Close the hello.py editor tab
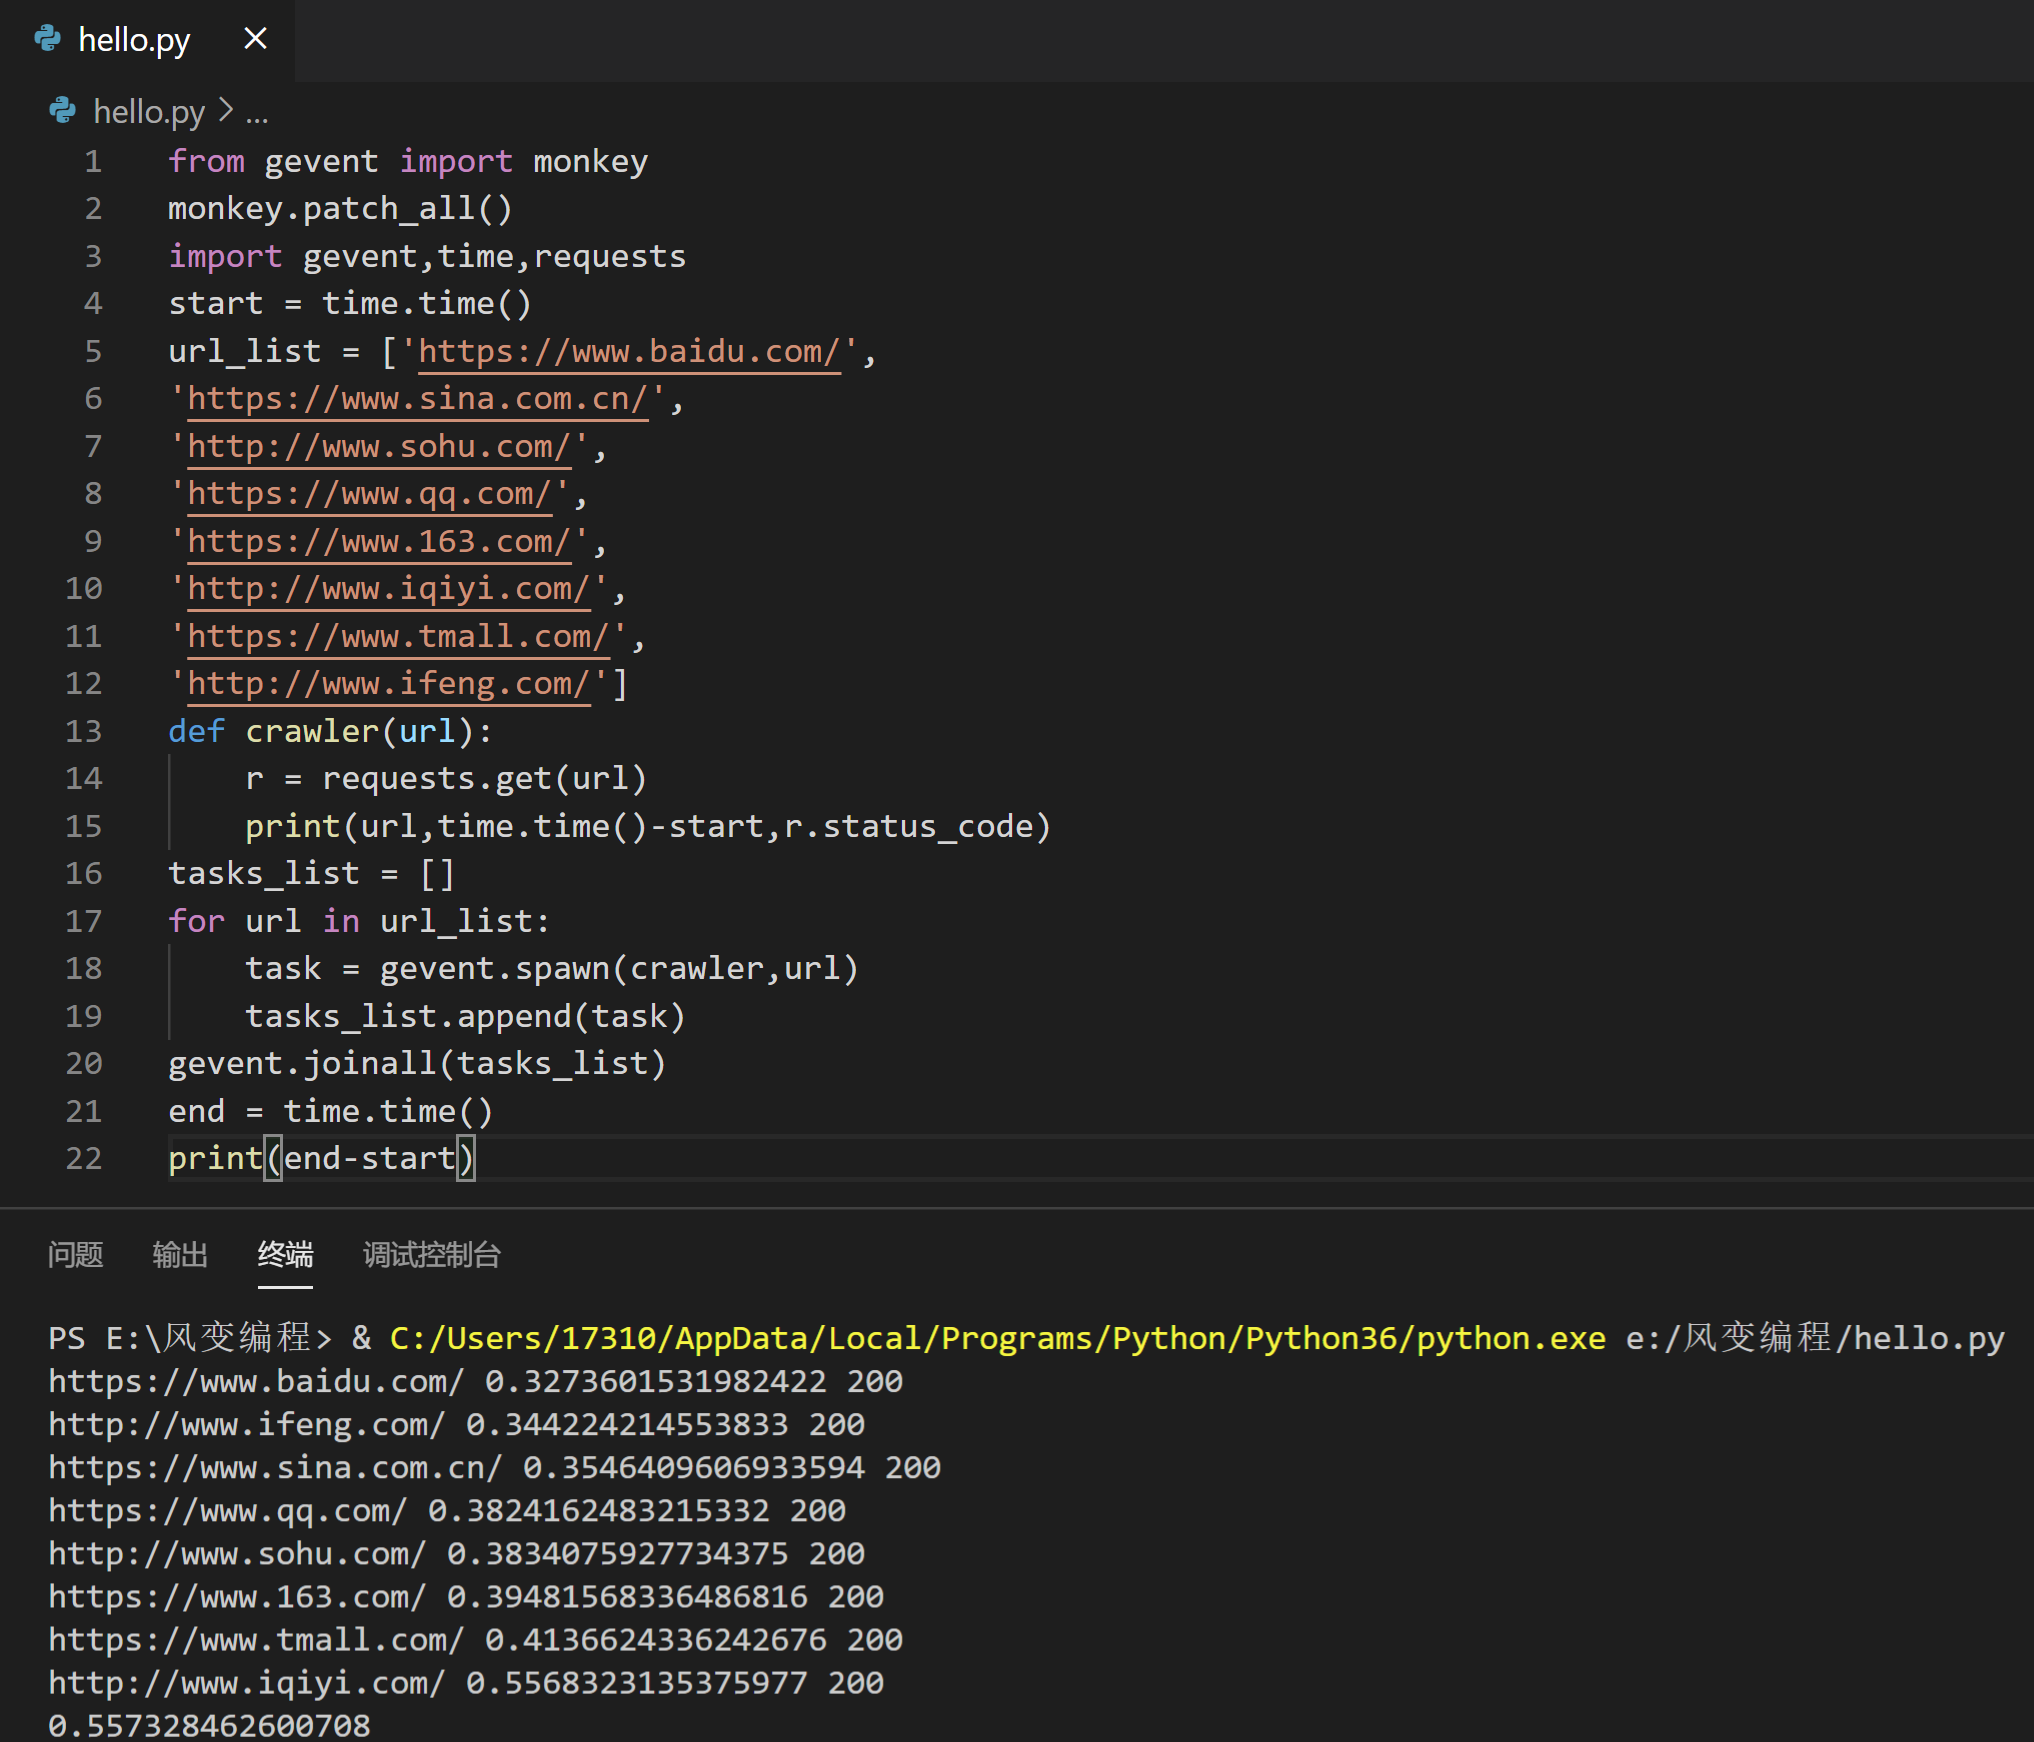Screen dimensions: 2034x1742 255,39
